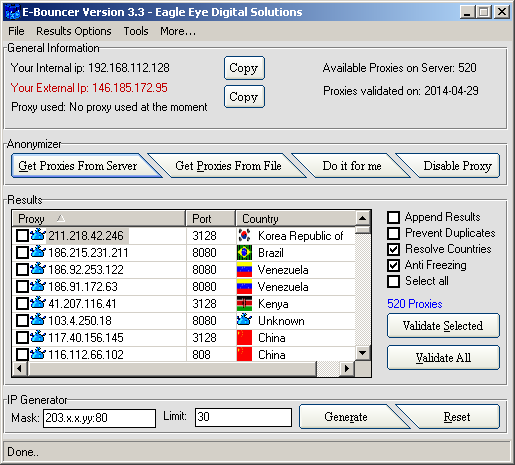
Task: Click the IP Generator Mask field
Action: point(99,418)
